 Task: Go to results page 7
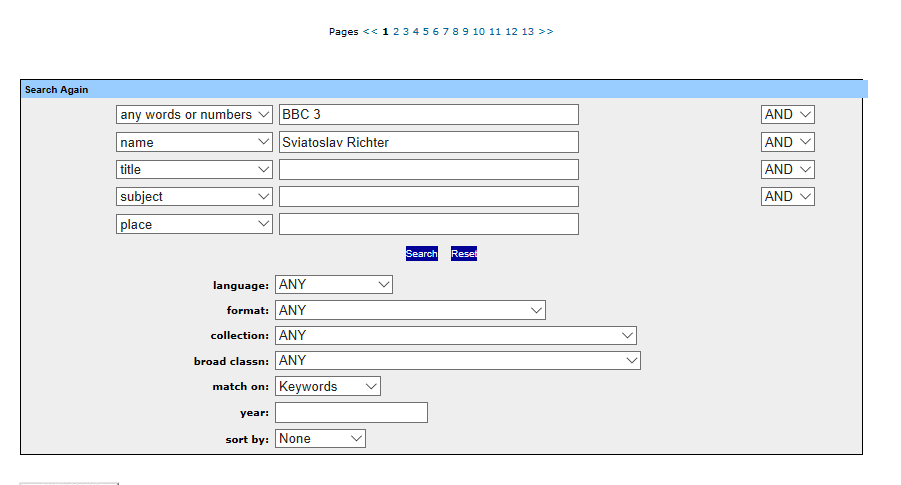click(x=445, y=32)
